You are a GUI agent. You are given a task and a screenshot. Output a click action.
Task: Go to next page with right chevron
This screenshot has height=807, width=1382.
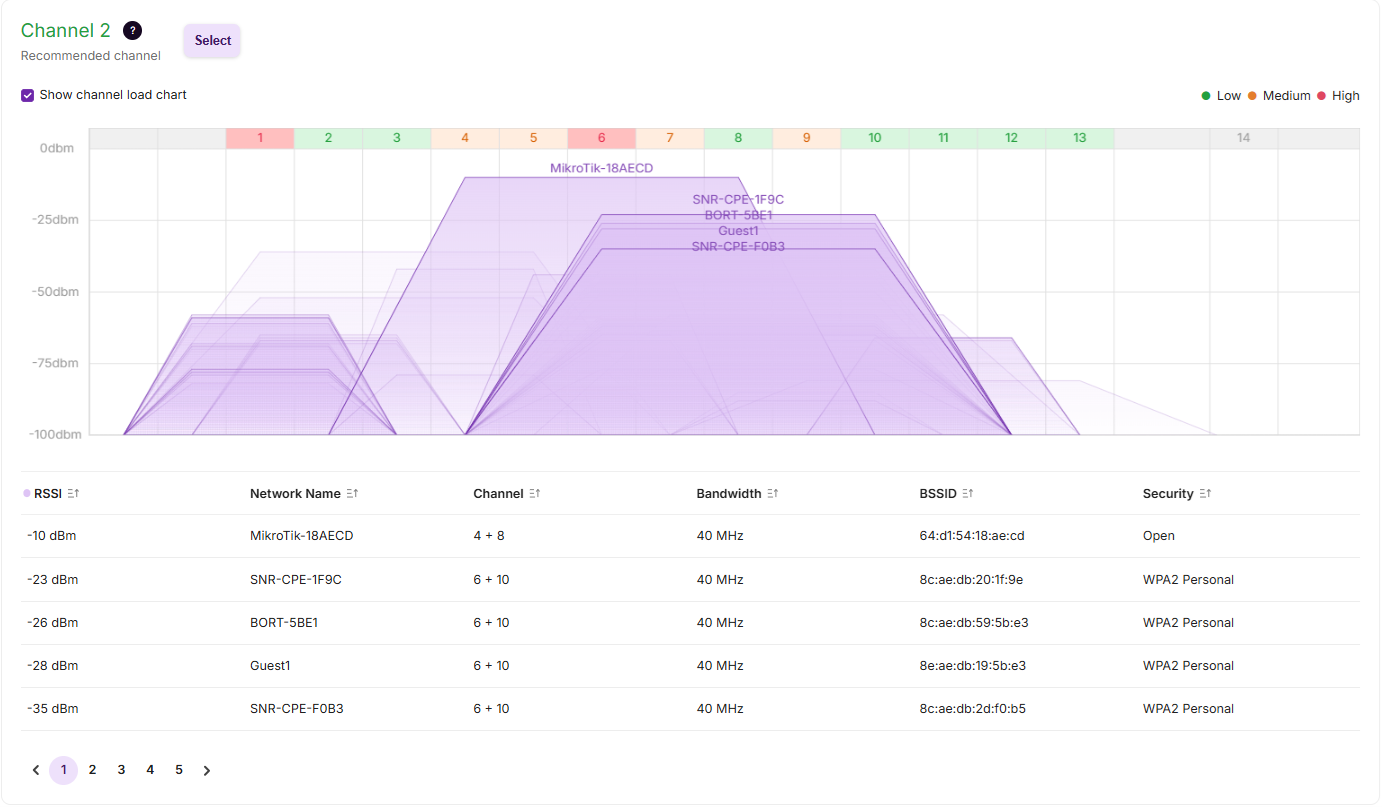[207, 770]
